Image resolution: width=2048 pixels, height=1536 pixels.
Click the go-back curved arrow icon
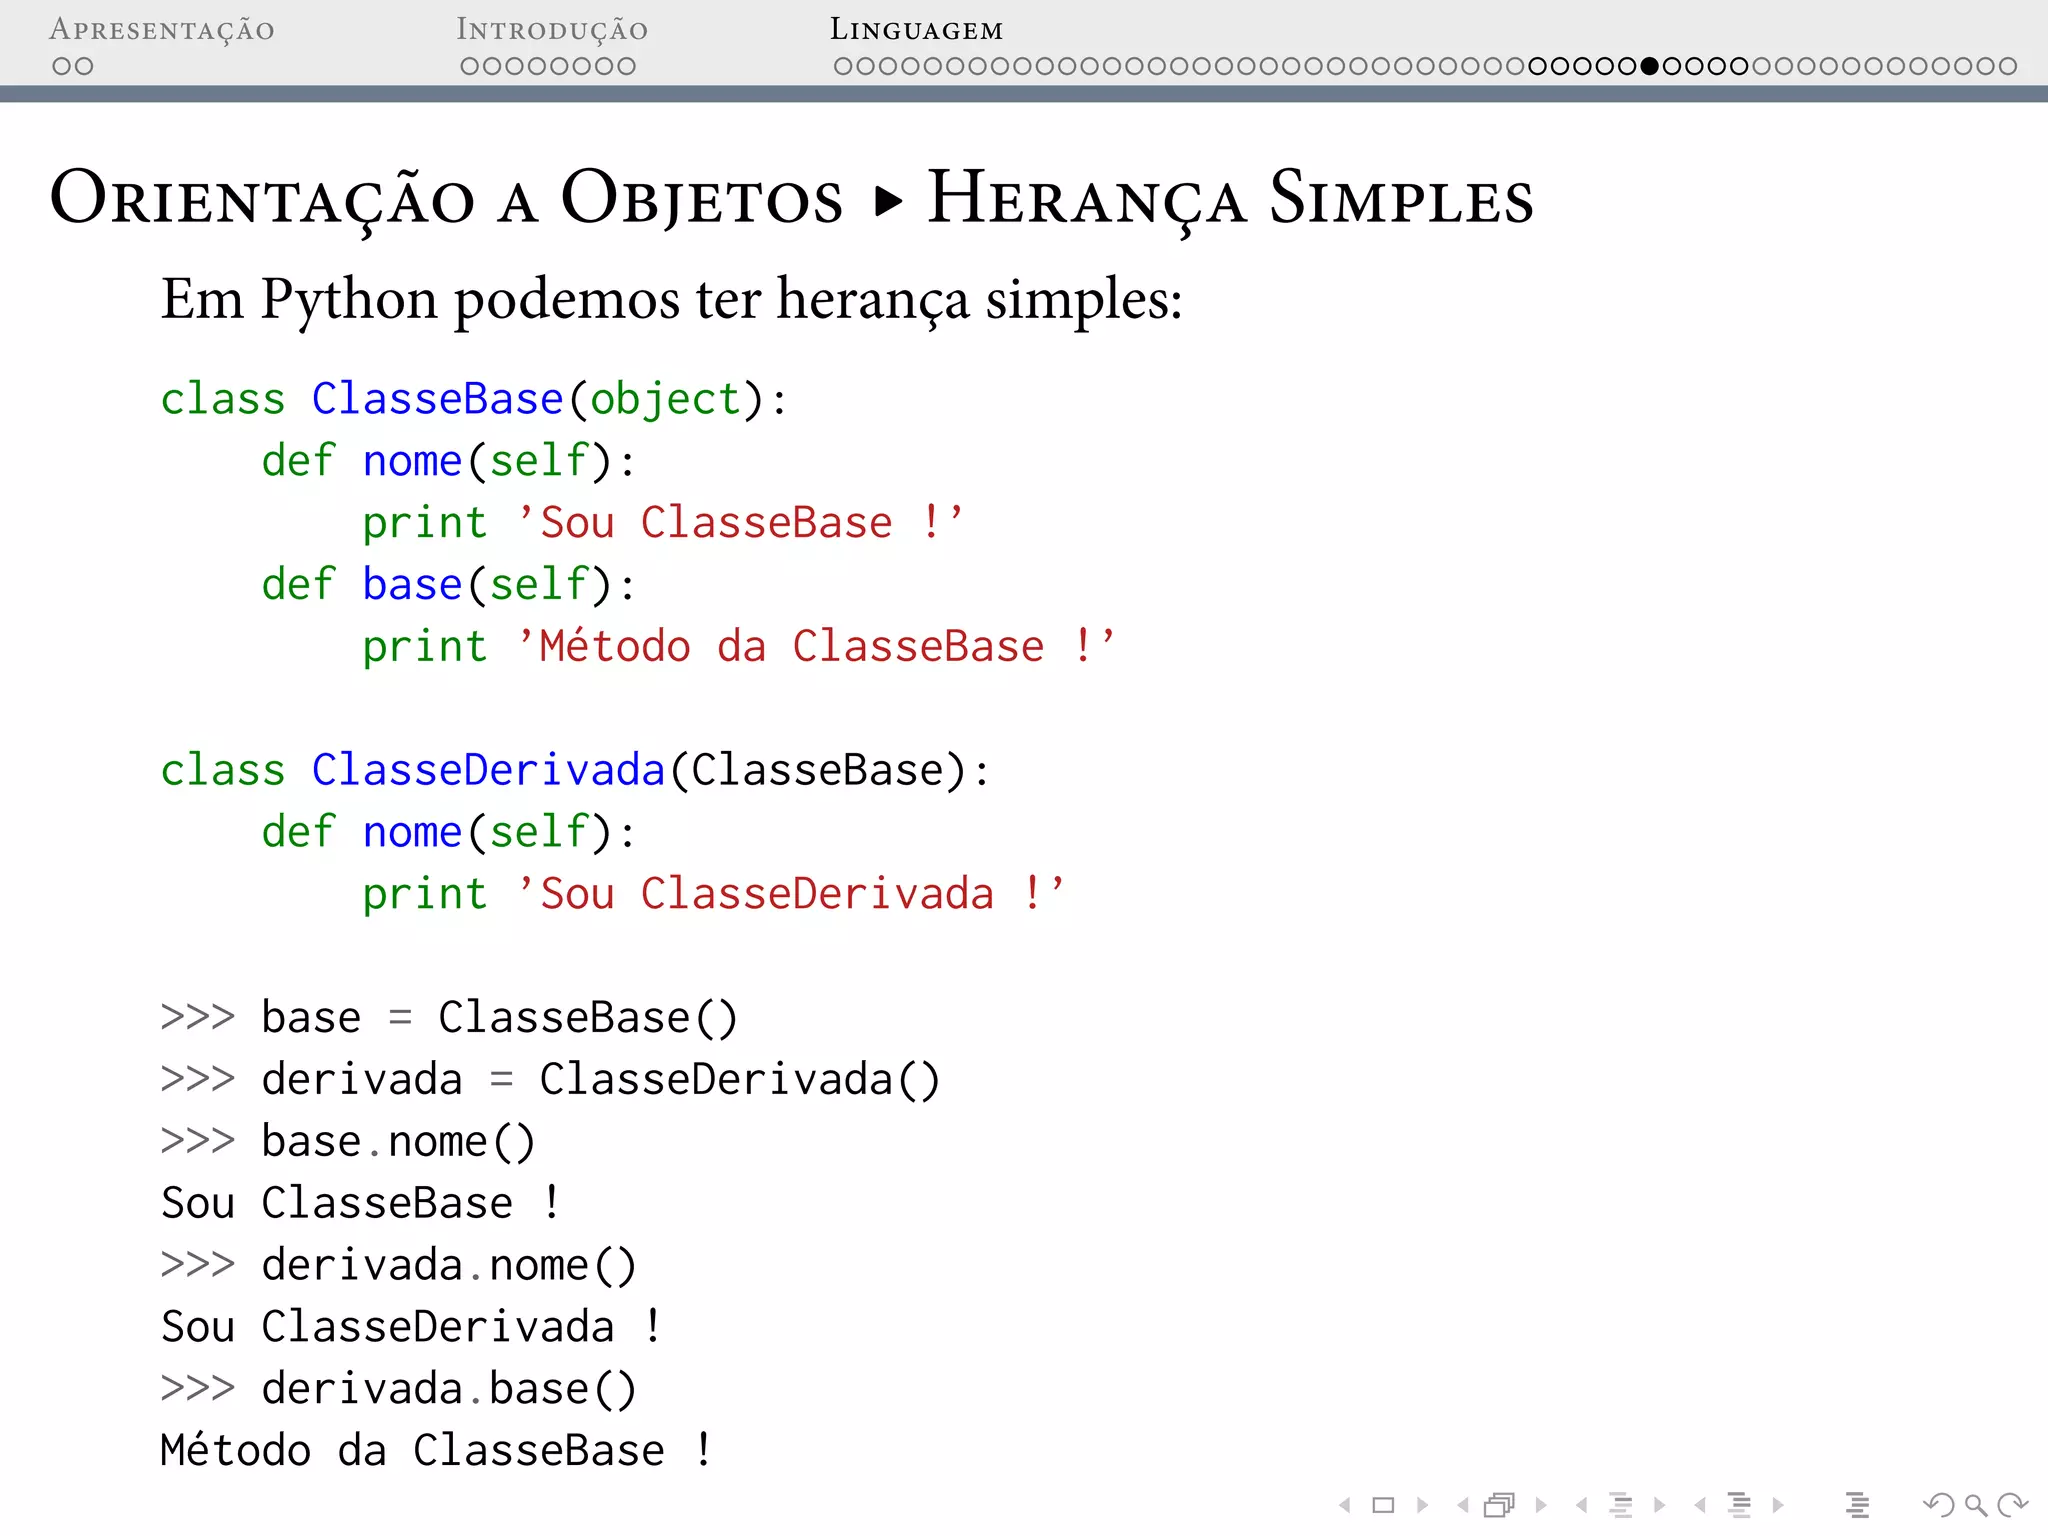(x=1939, y=1504)
